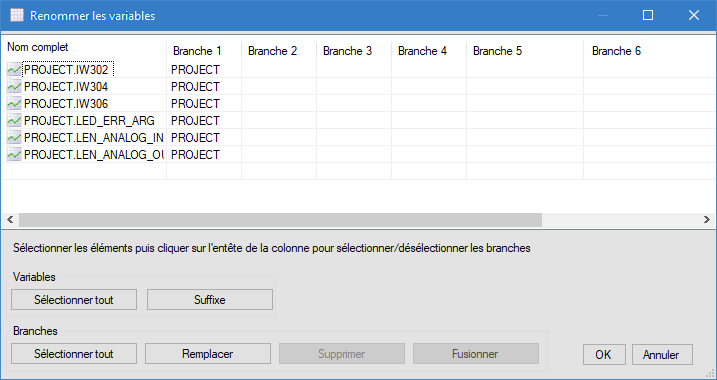Image resolution: width=717 pixels, height=380 pixels.
Task: Click the chart icon beside PROJECT.LED_ERR_ARG
Action: tap(14, 121)
